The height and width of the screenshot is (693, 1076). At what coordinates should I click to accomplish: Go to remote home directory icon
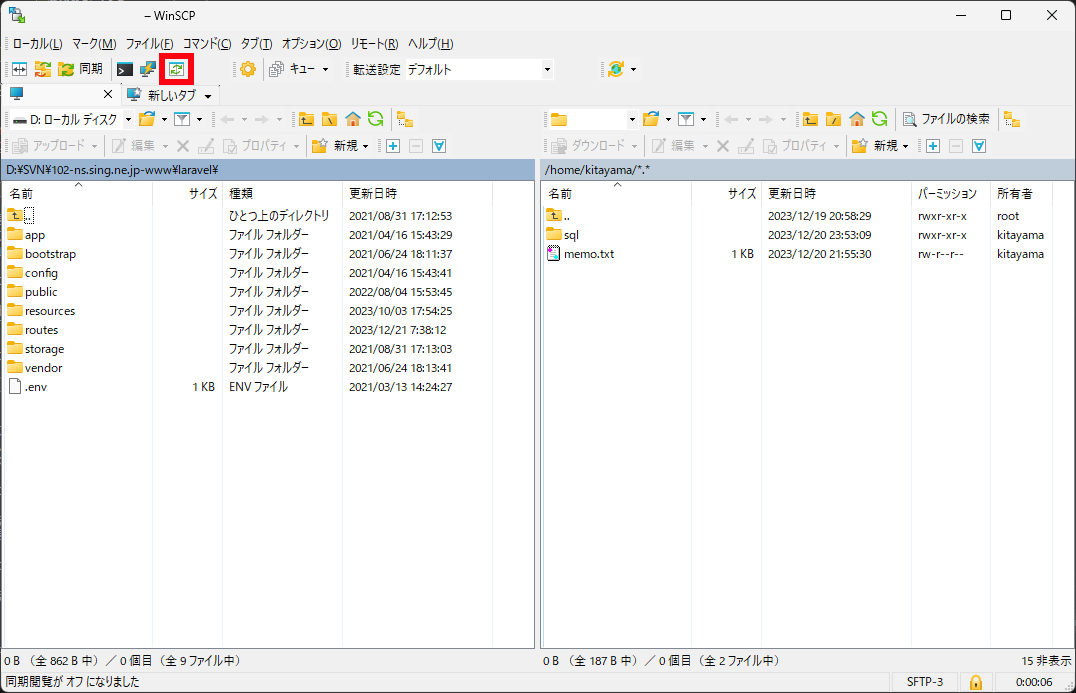click(856, 119)
